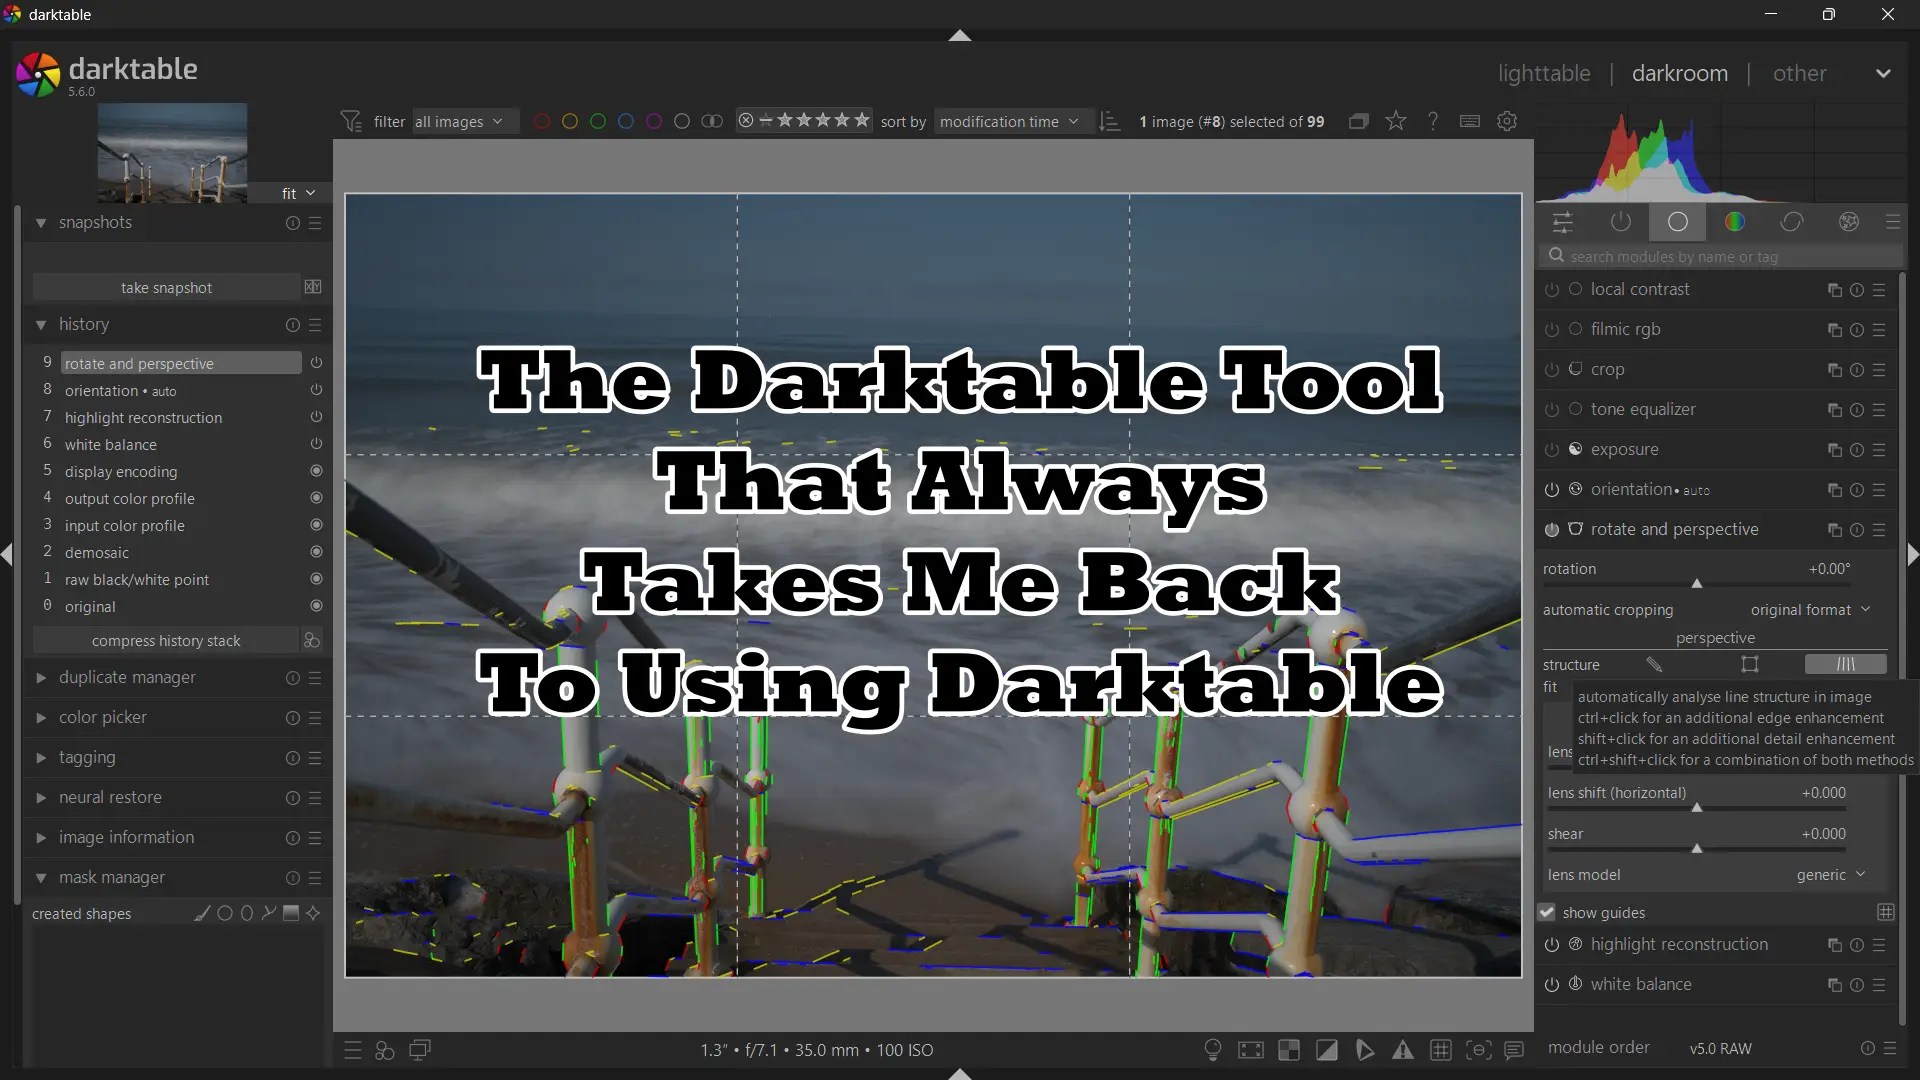Switch to correct modules group tab
Viewport: 1920px width, 1080px height.
point(1792,222)
